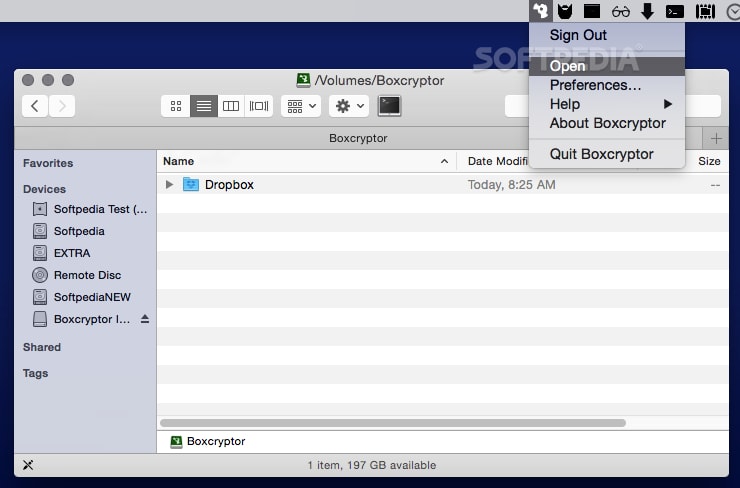Click Boxcryptor in the path bar

coord(208,441)
